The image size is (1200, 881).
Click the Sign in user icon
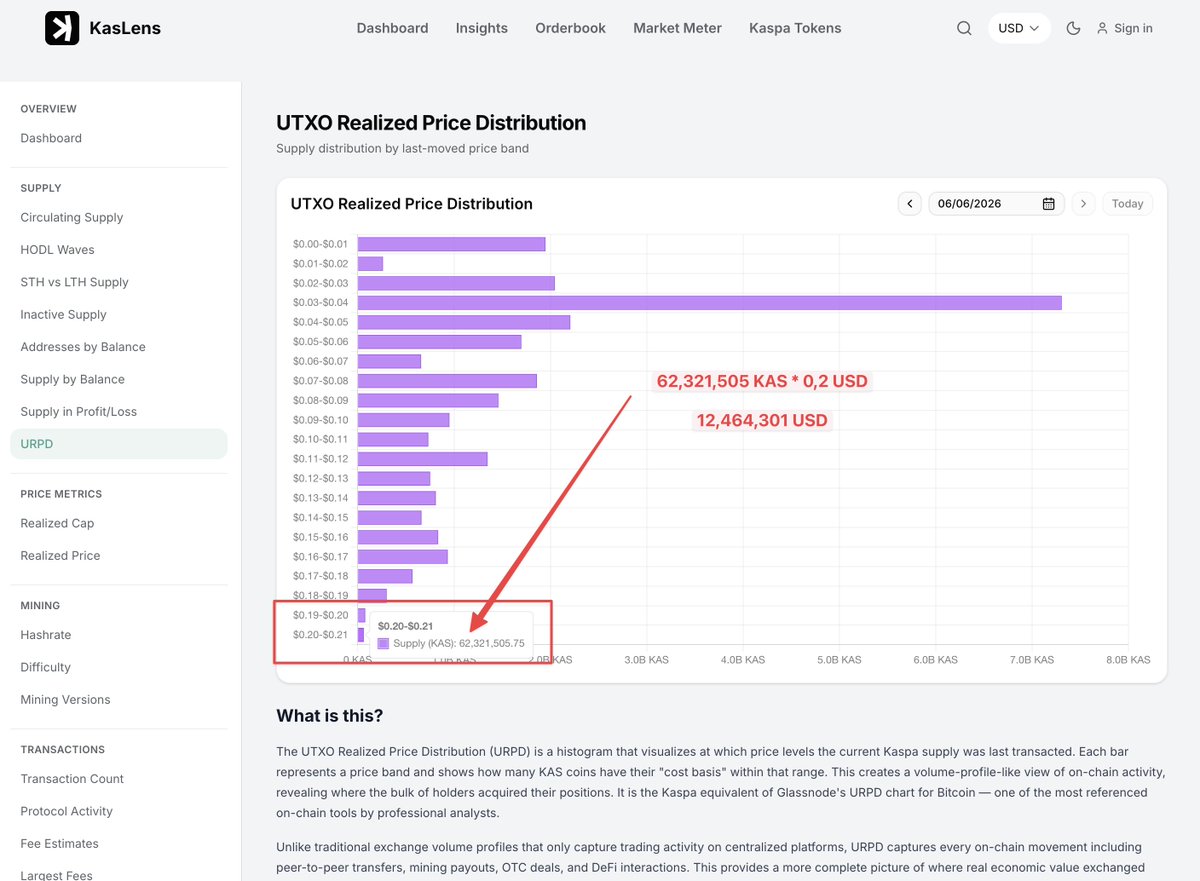click(x=1102, y=28)
